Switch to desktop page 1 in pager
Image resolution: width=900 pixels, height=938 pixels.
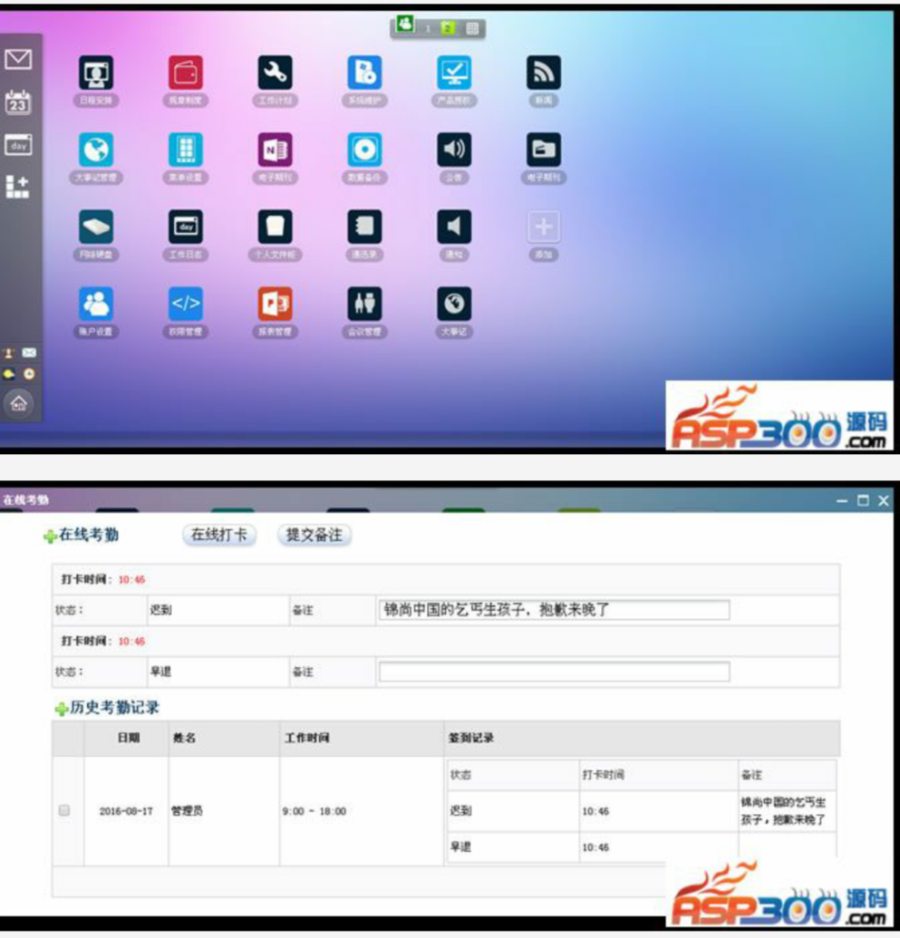tap(428, 28)
